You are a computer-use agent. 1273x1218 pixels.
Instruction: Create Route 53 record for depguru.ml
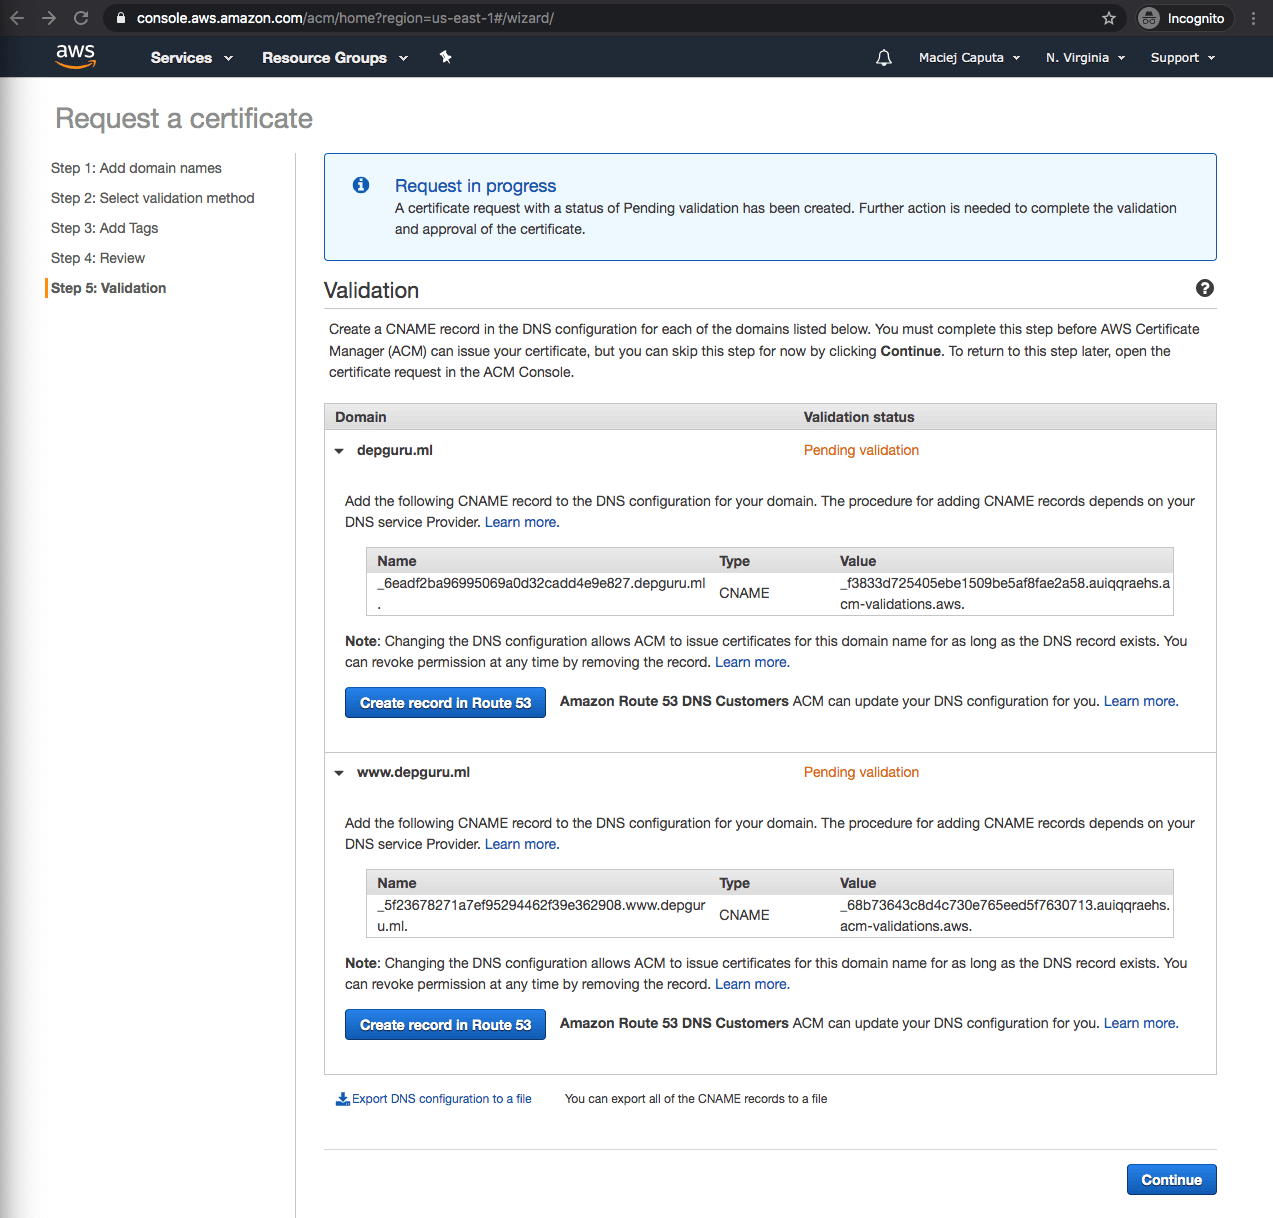[x=445, y=703]
